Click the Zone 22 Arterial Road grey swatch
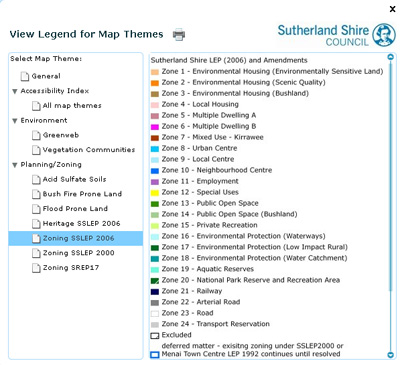 (155, 303)
